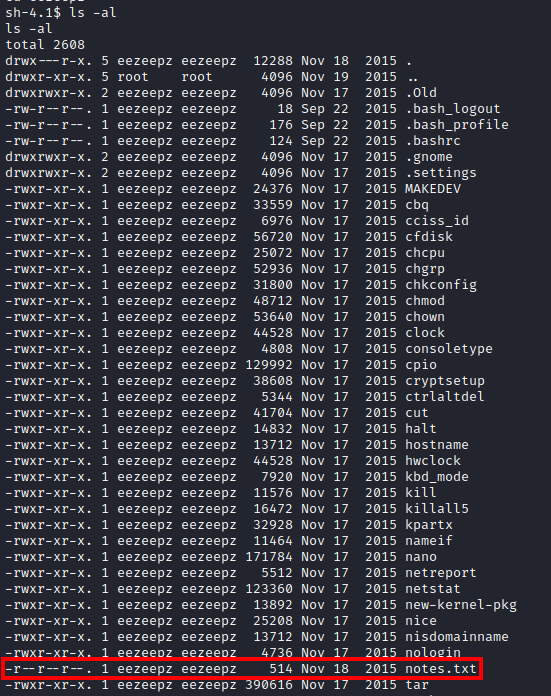Image resolution: width=551 pixels, height=696 pixels.
Task: Click the netstat filename
Action: pyautogui.click(x=432, y=589)
